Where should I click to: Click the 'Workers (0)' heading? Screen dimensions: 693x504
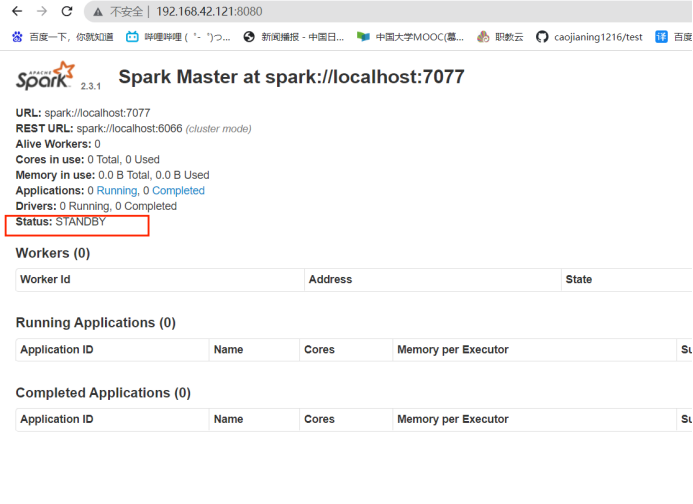tap(53, 253)
